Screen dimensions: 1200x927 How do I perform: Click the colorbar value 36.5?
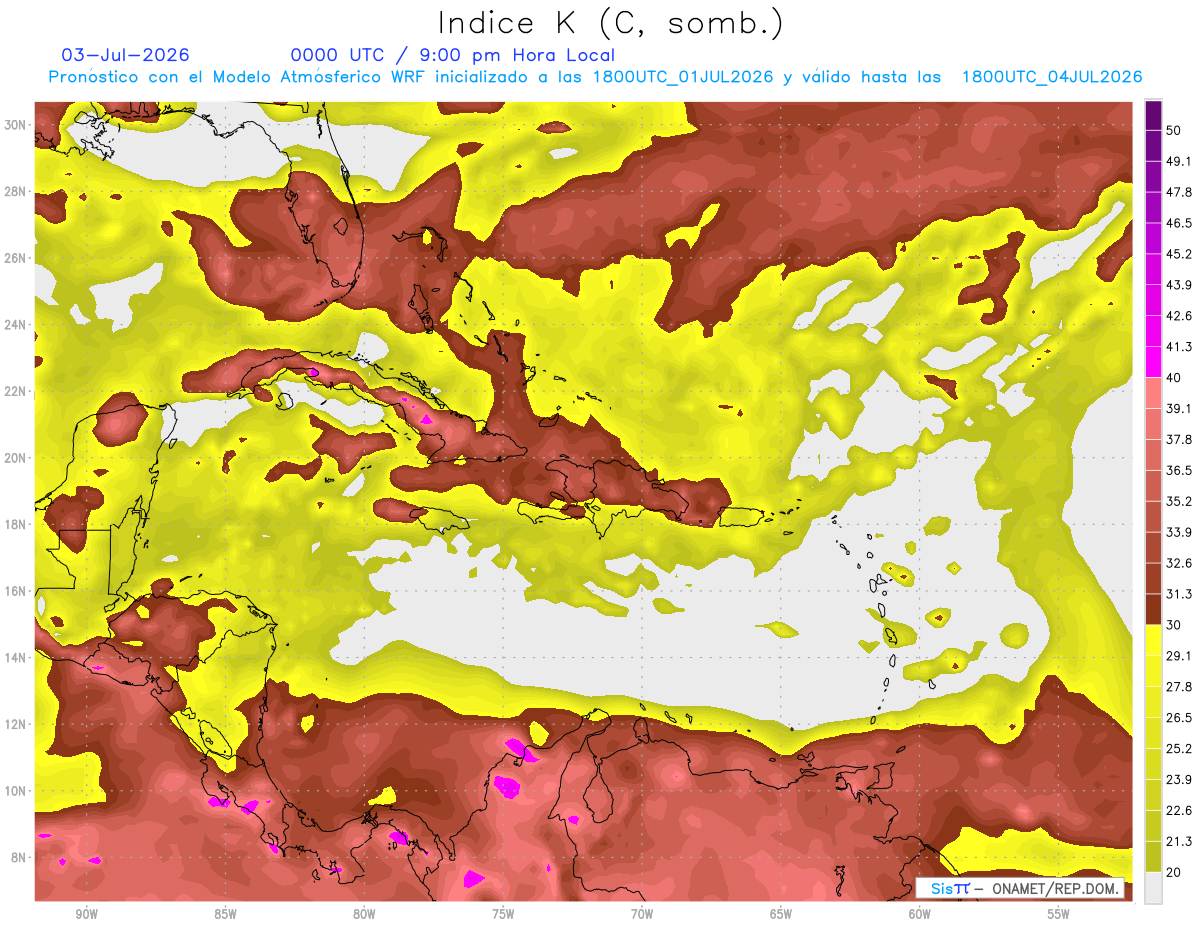point(1178,470)
